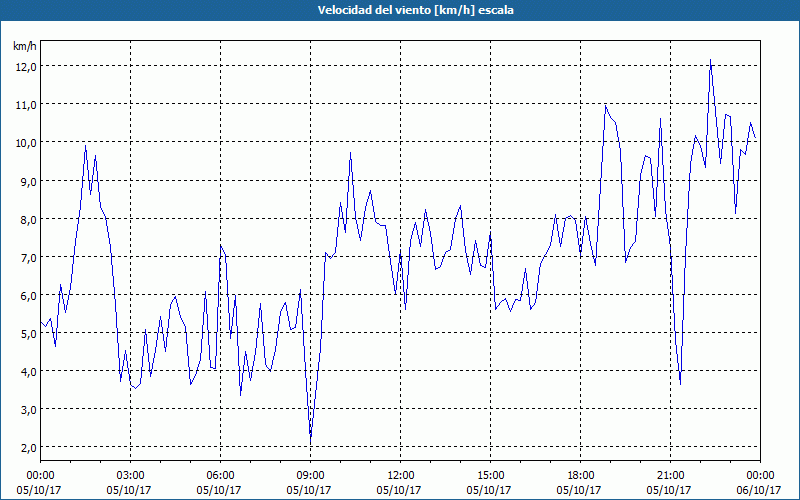Click the '05/10/17' date under 12:00

click(399, 490)
